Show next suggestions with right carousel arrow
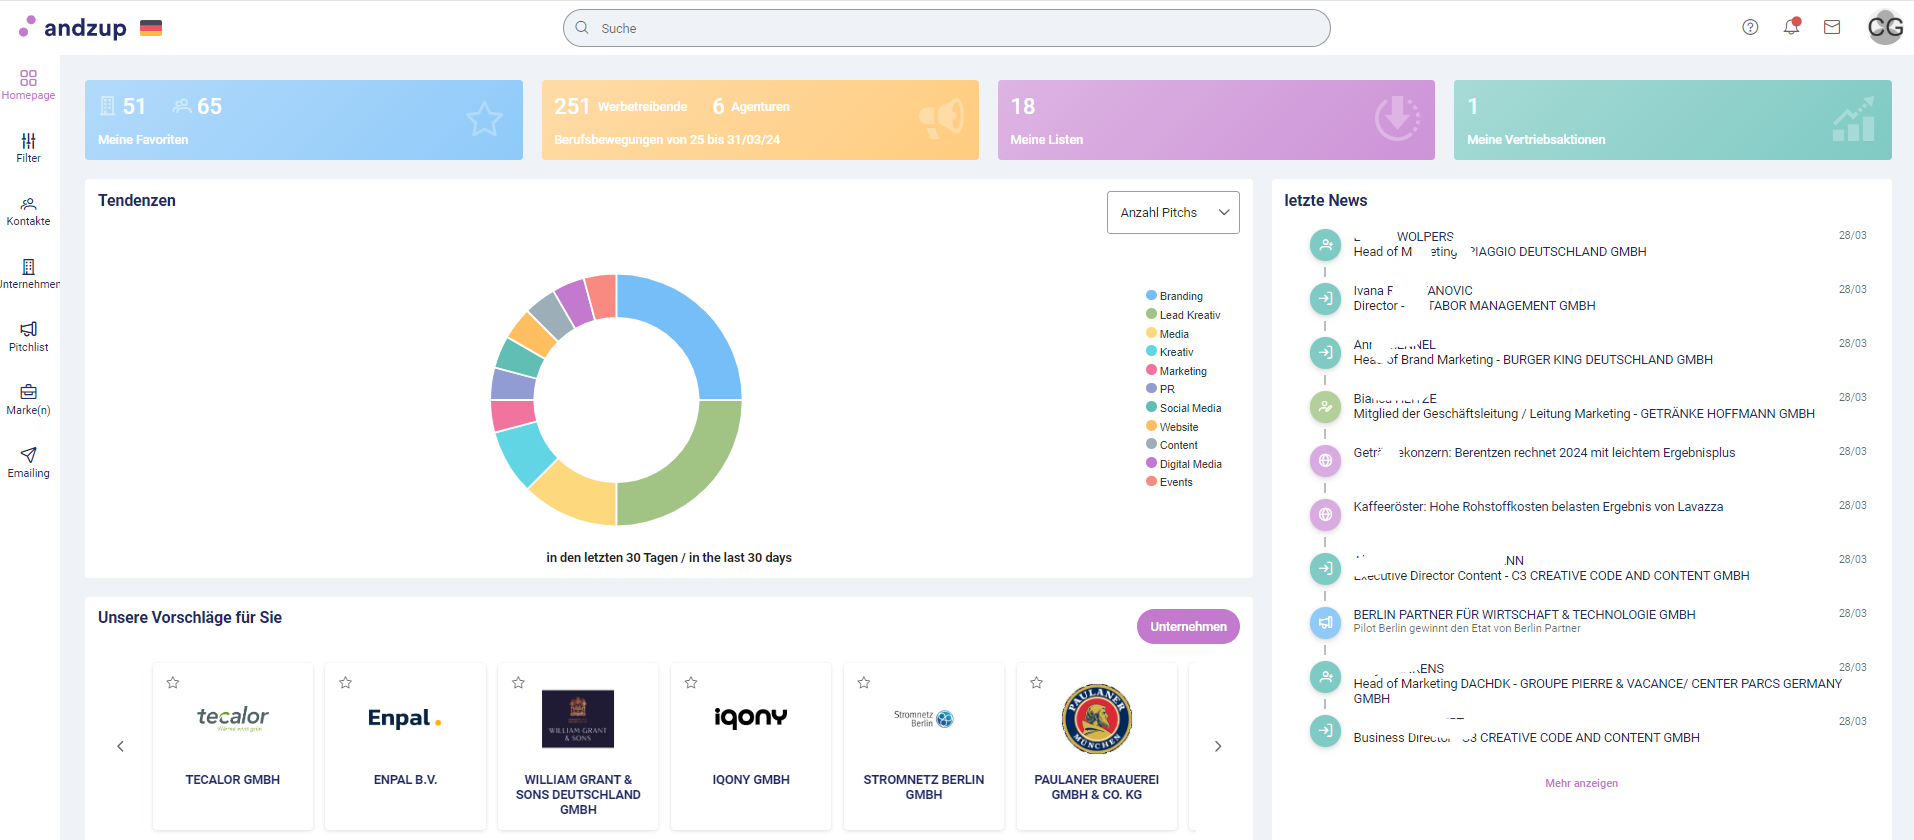This screenshot has height=840, width=1914. pos(1218,746)
